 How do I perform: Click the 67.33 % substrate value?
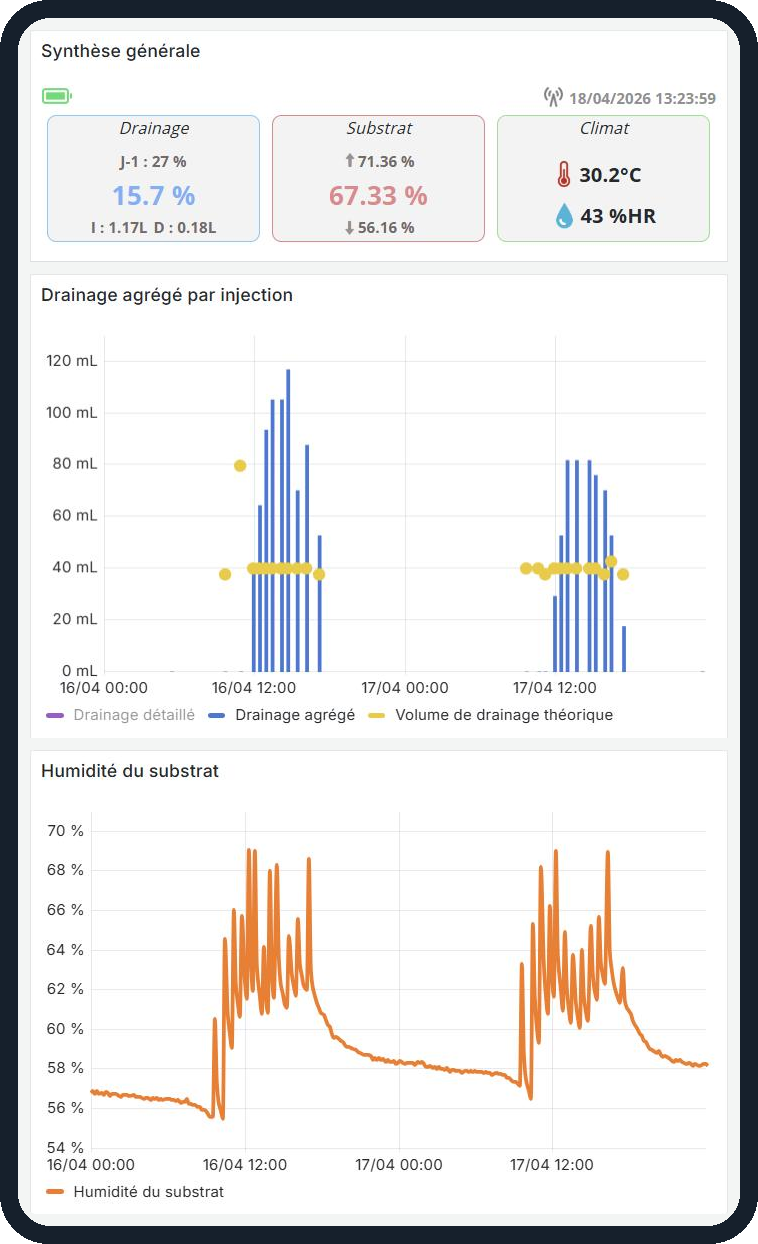click(x=379, y=195)
